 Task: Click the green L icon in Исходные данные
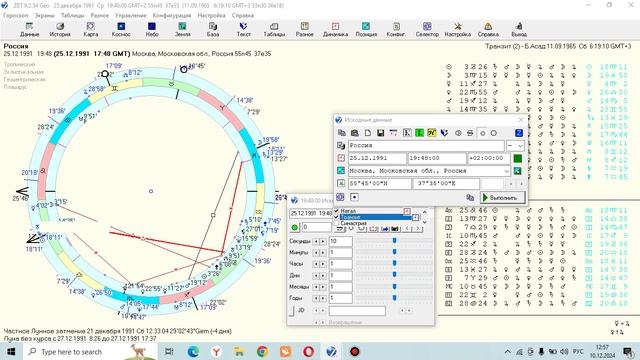pyautogui.click(x=419, y=133)
